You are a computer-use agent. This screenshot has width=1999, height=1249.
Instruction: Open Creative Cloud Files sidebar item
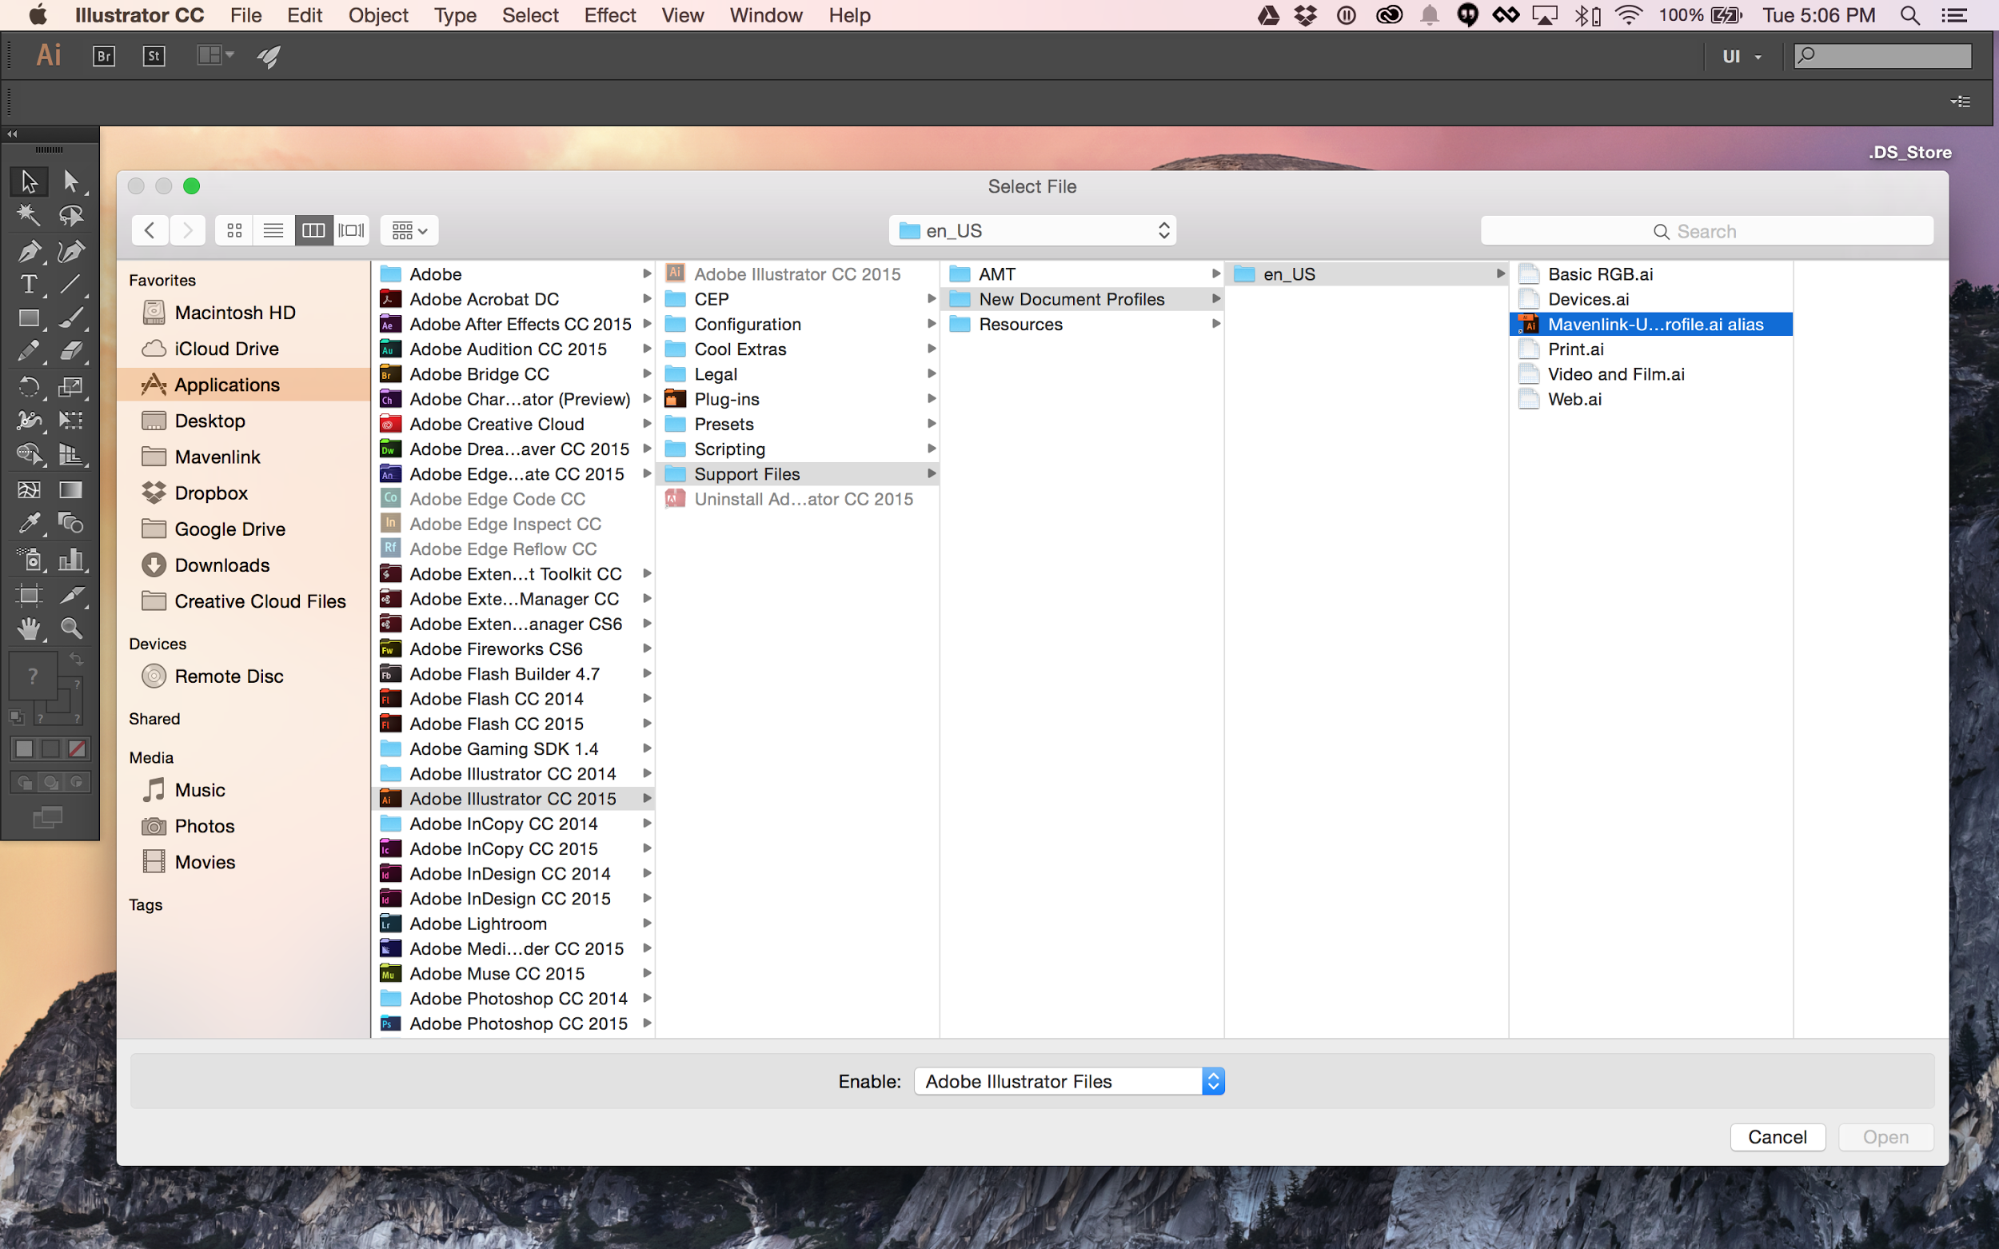[243, 601]
